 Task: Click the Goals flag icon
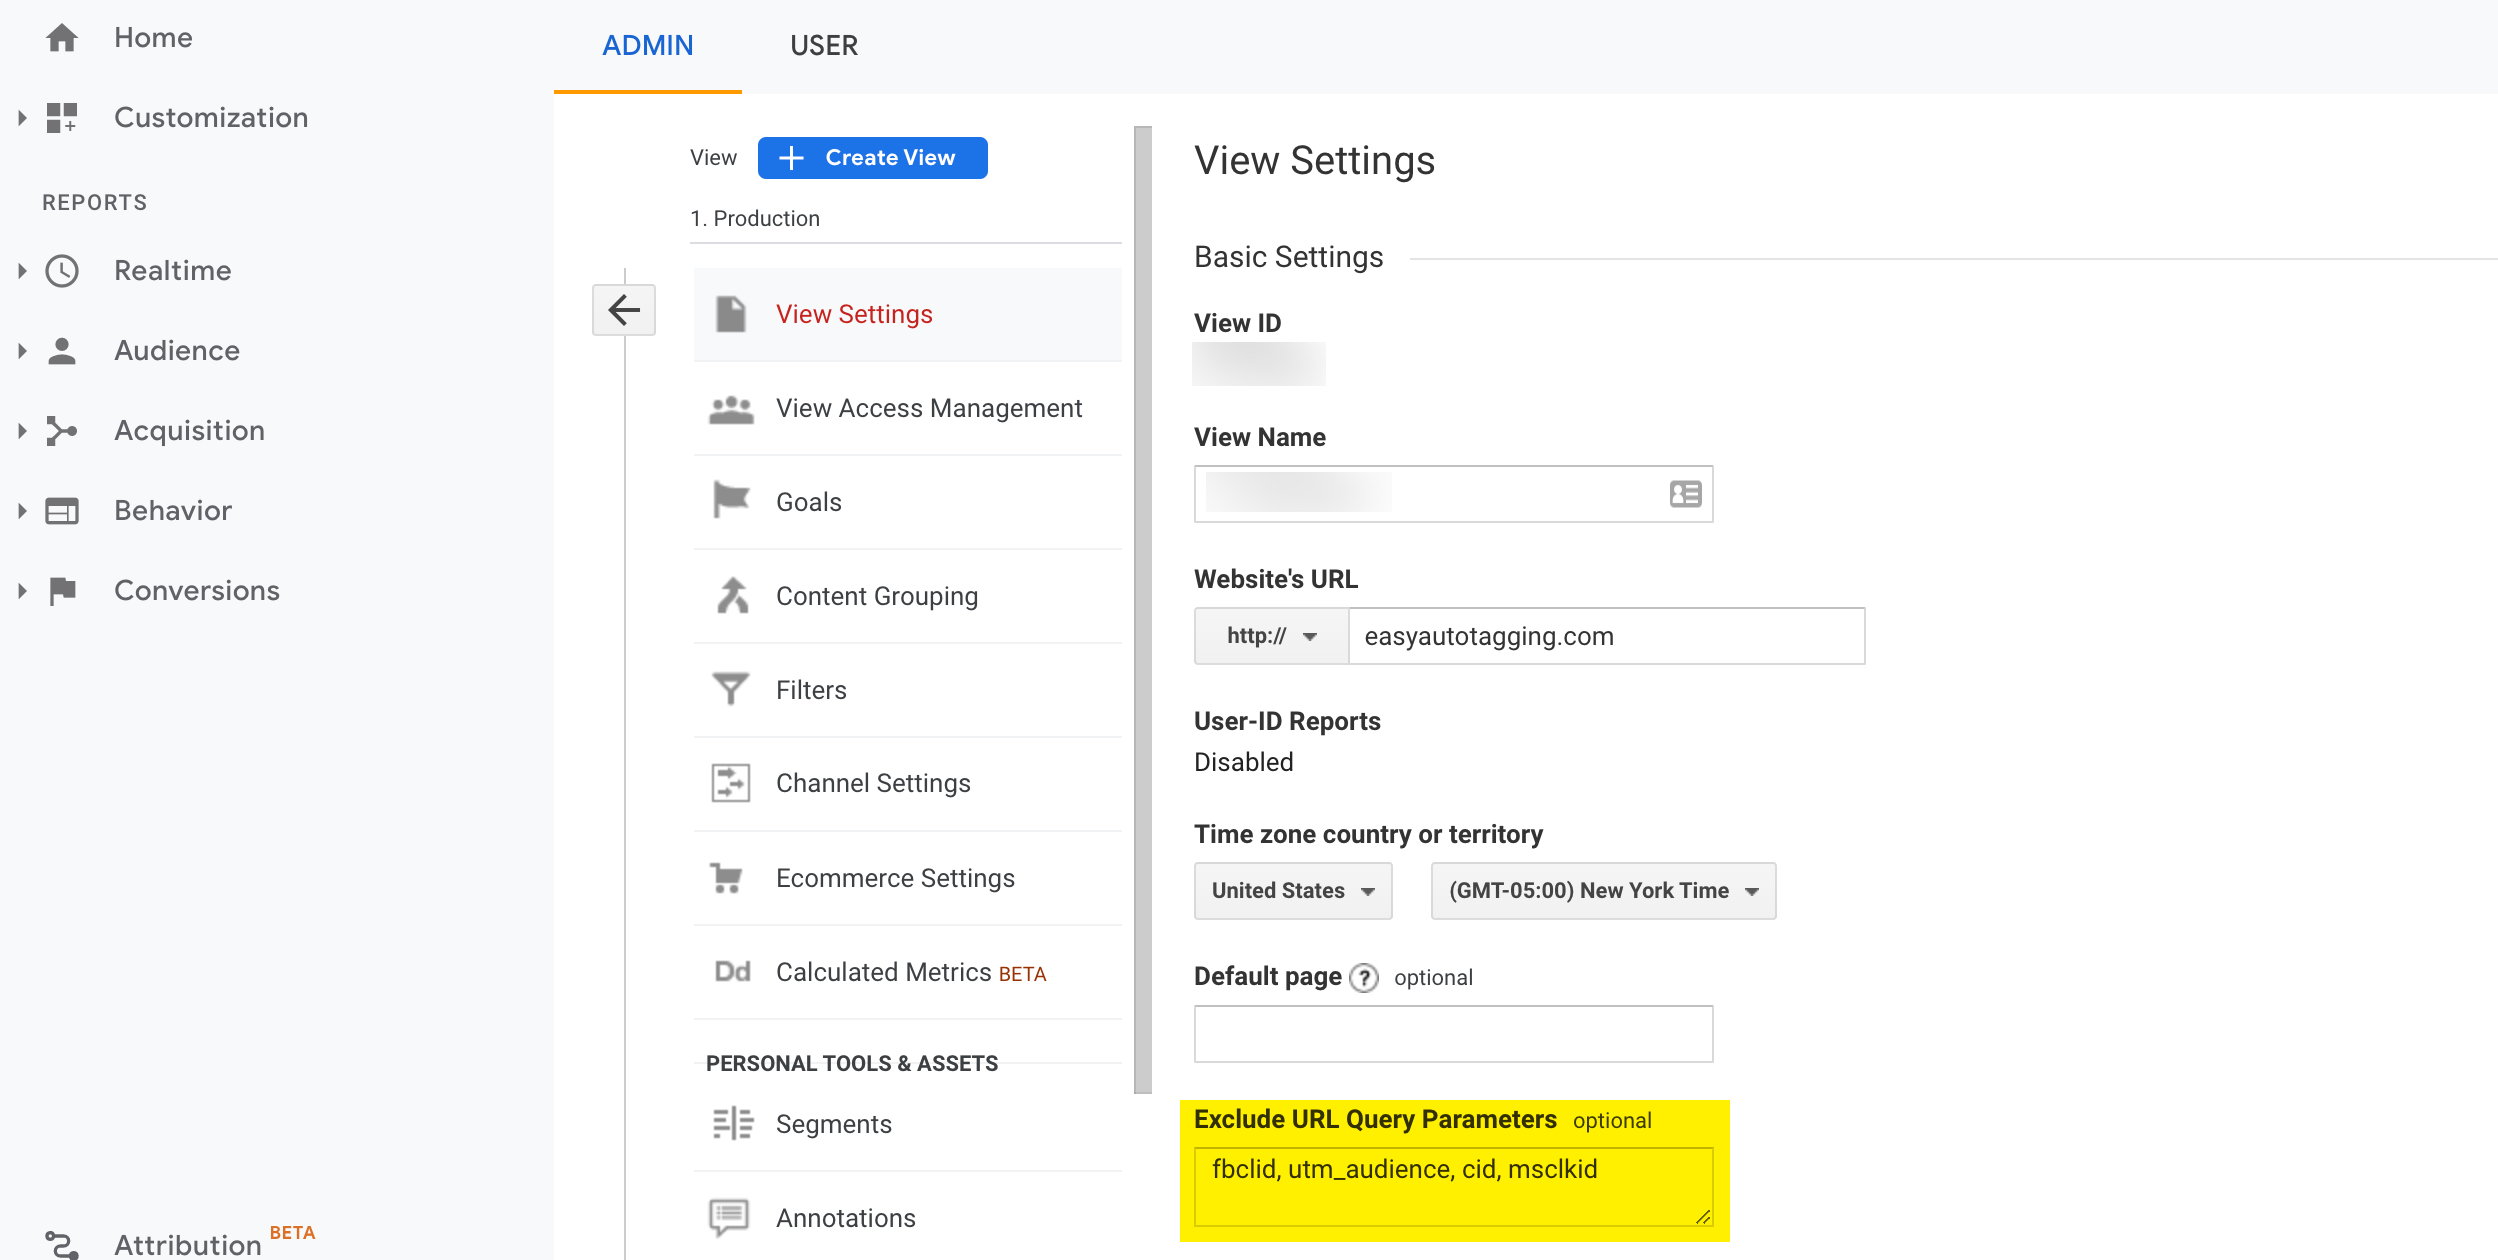coord(731,499)
